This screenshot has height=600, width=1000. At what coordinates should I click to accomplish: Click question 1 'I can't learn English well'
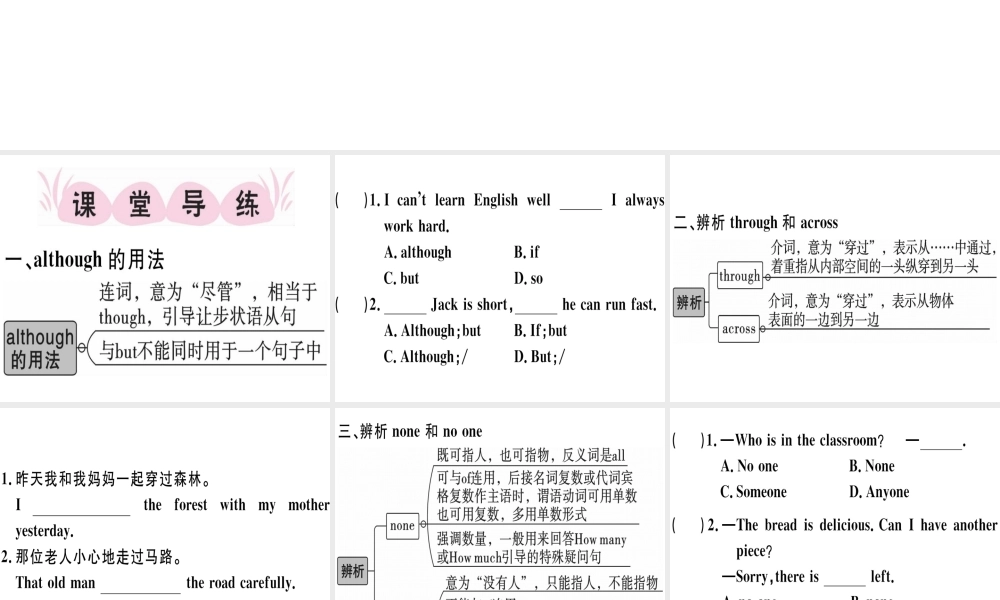pyautogui.click(x=516, y=212)
